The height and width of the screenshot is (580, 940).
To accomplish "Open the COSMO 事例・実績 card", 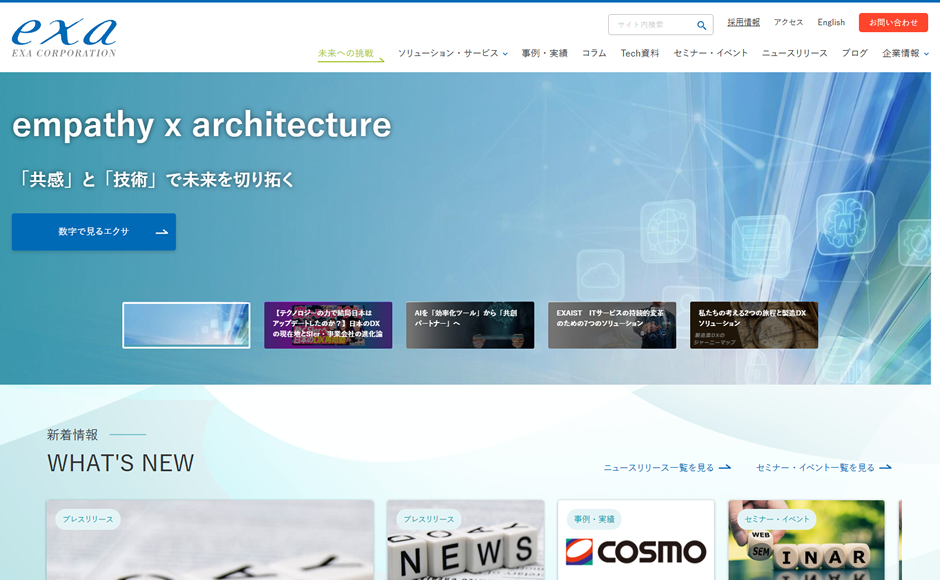I will point(635,540).
